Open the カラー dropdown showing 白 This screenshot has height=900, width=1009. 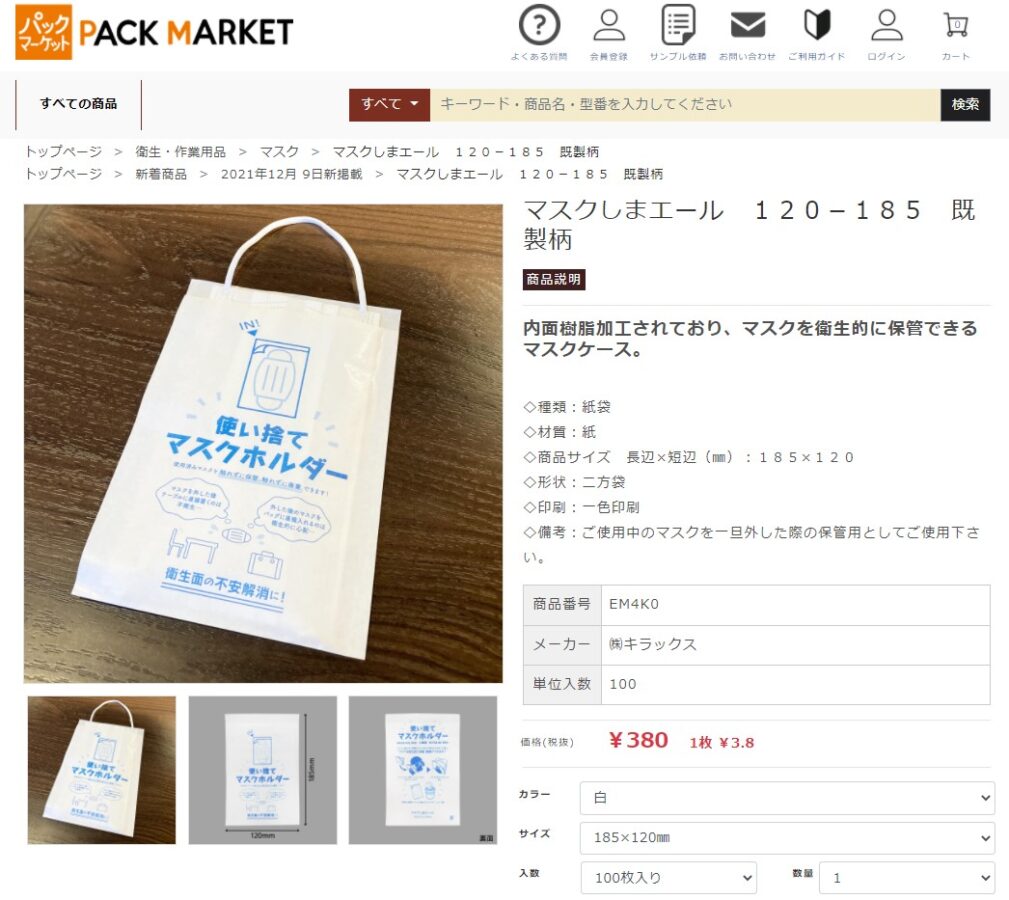pyautogui.click(x=787, y=798)
